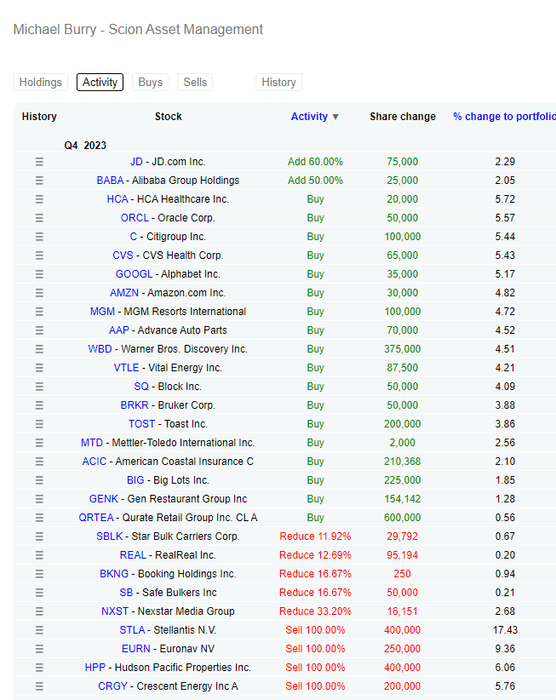556x700 pixels.
Task: Open history icon for American Coastal Insurance row
Action: (x=39, y=462)
